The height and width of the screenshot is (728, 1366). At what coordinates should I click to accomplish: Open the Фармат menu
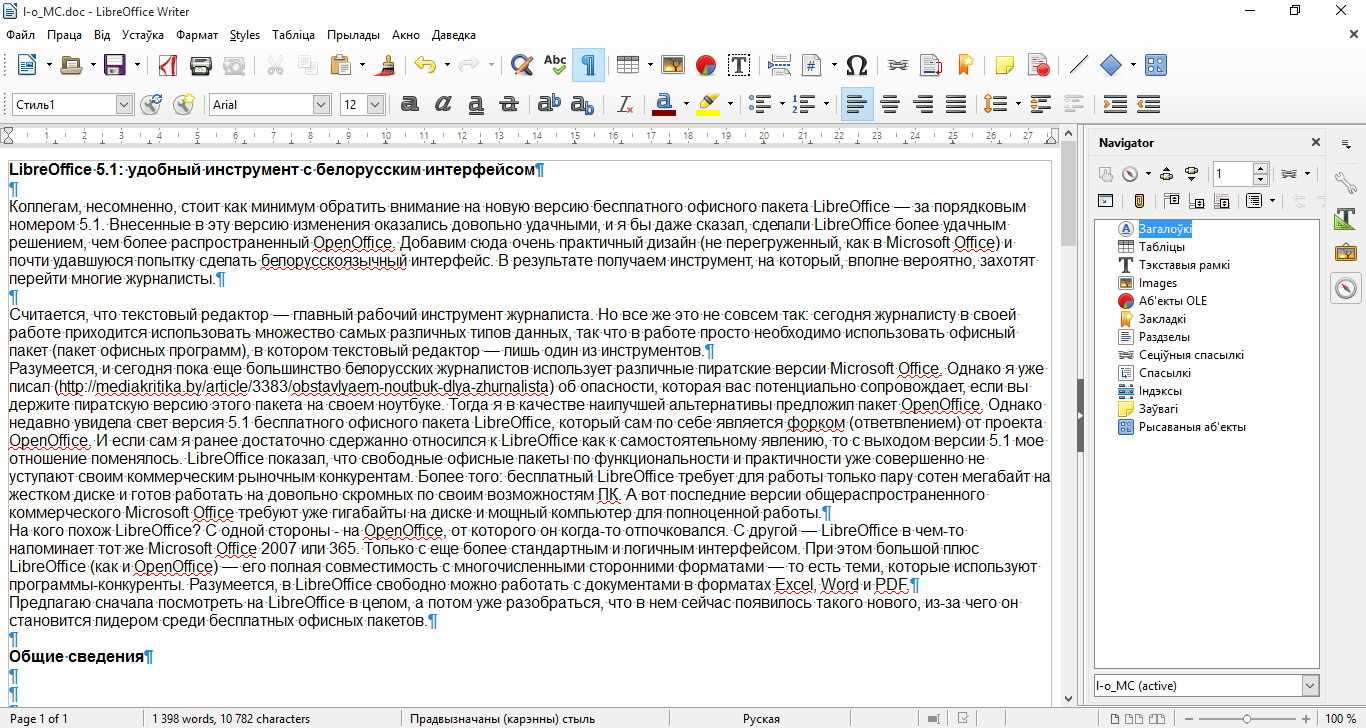click(197, 35)
